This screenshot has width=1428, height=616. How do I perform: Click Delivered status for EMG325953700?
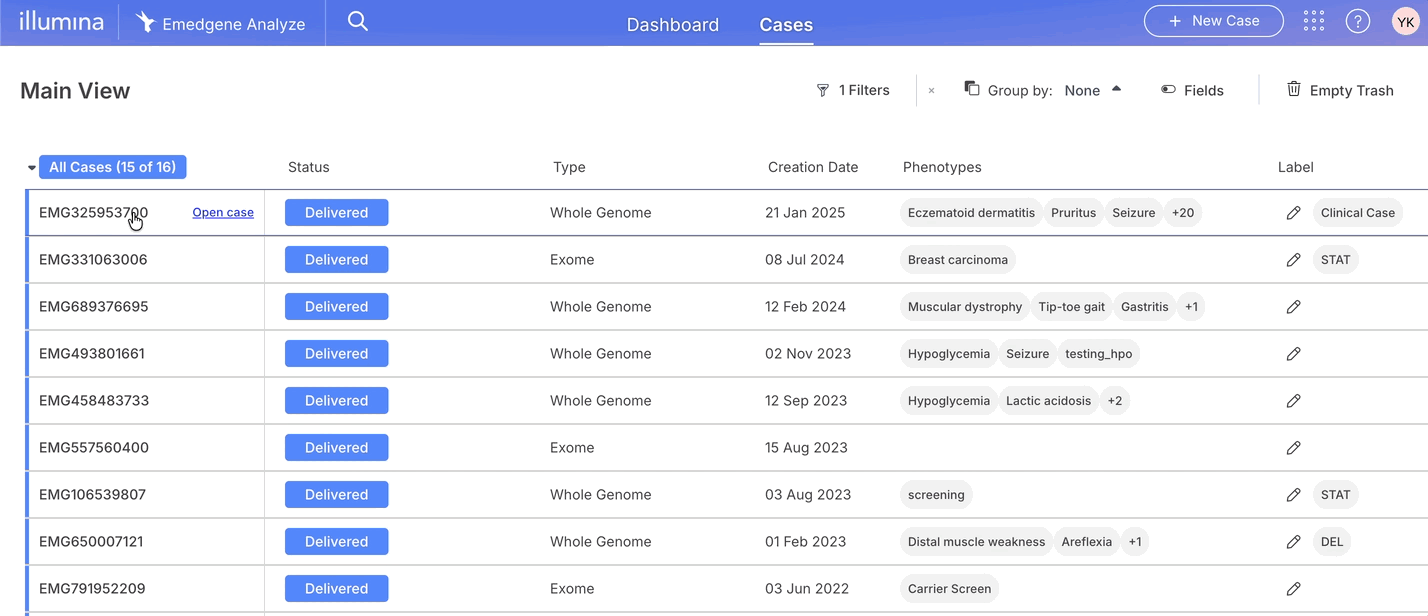point(337,213)
